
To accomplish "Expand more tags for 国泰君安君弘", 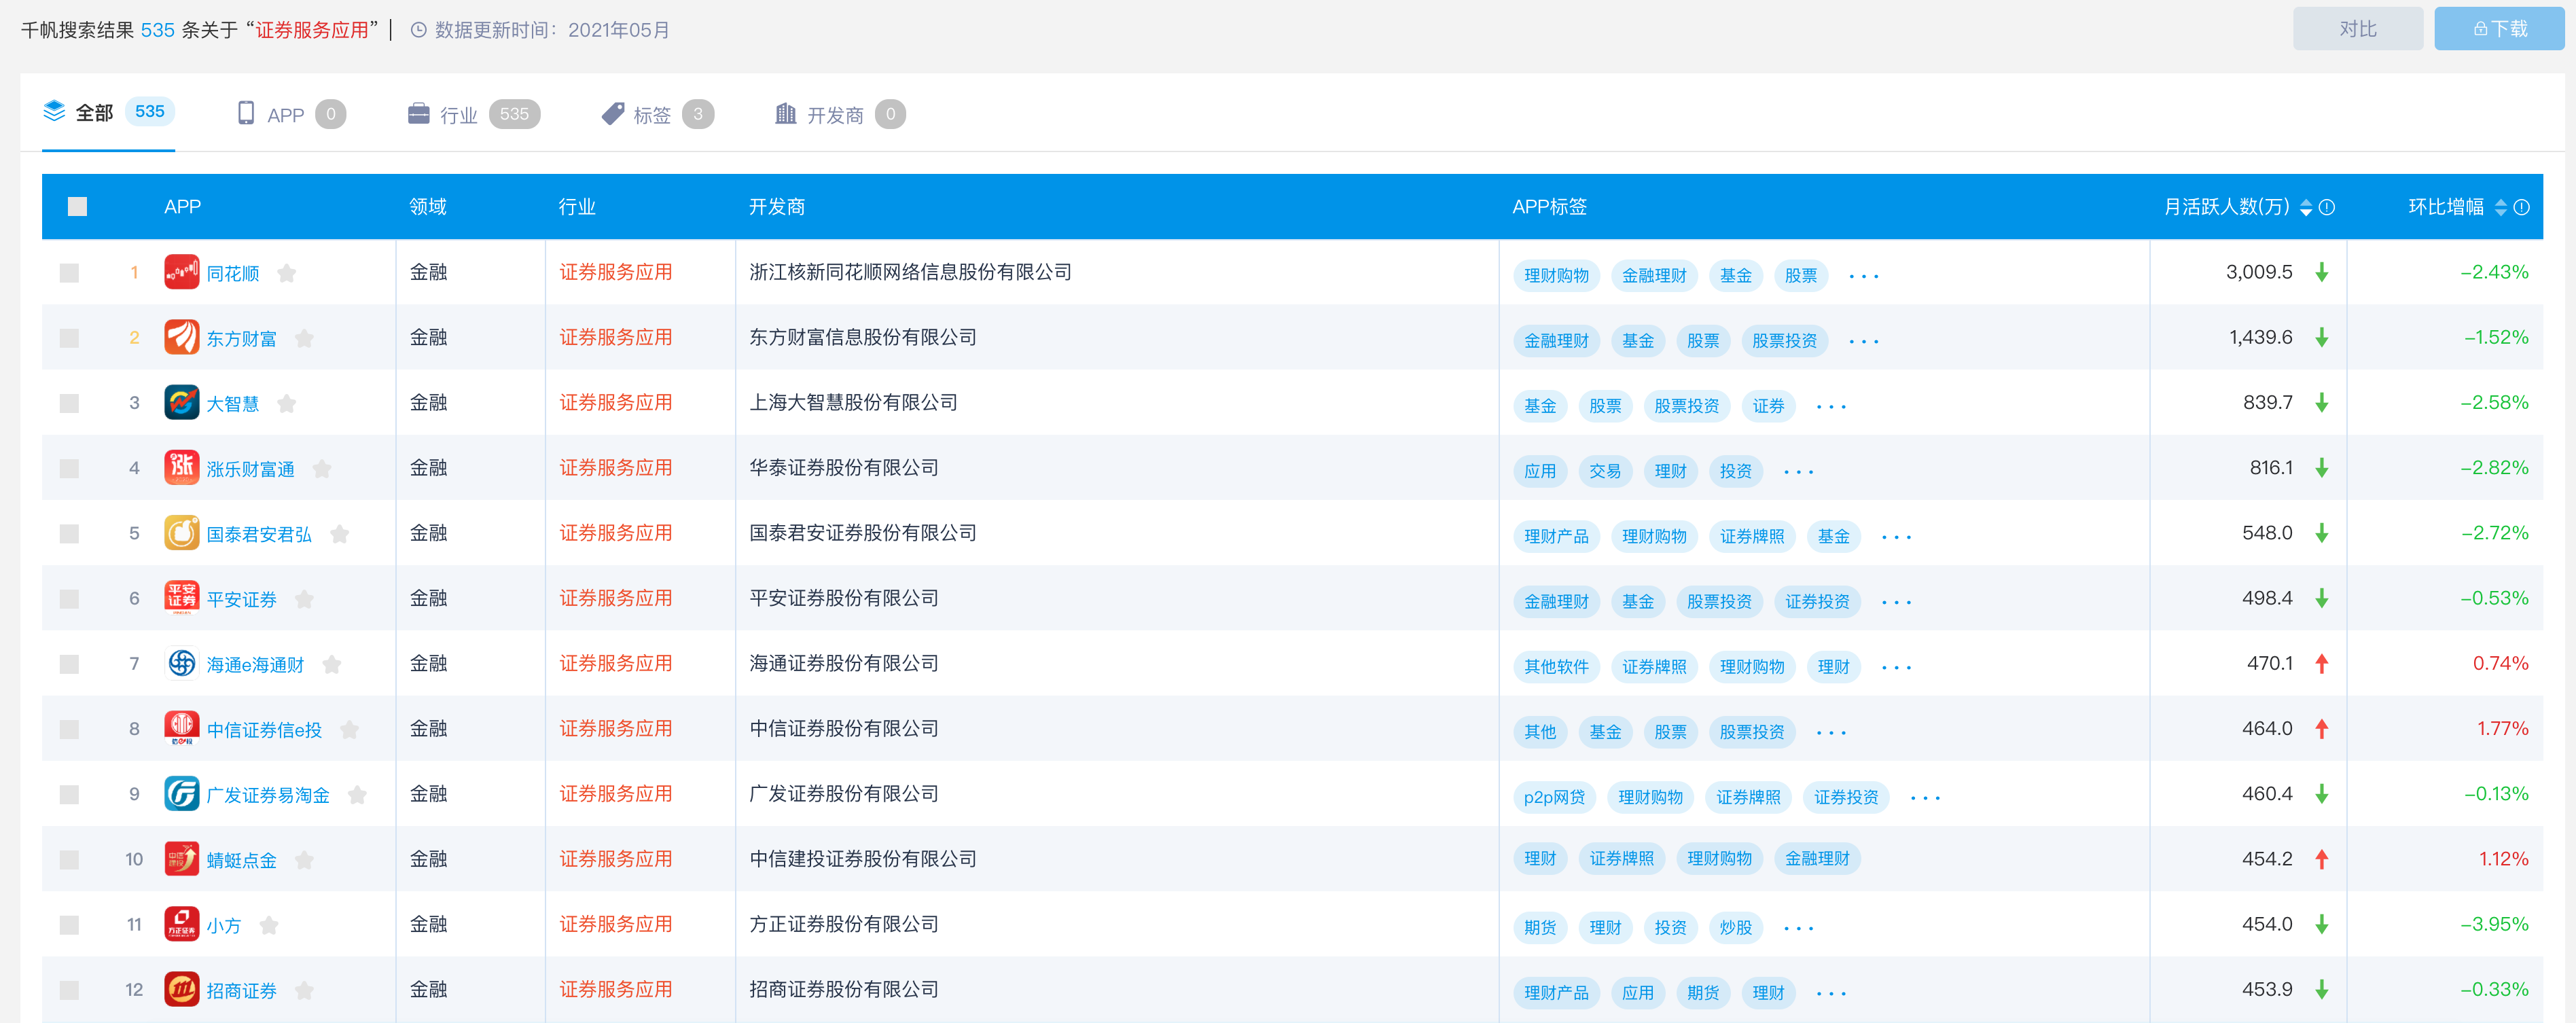I will pos(1896,537).
